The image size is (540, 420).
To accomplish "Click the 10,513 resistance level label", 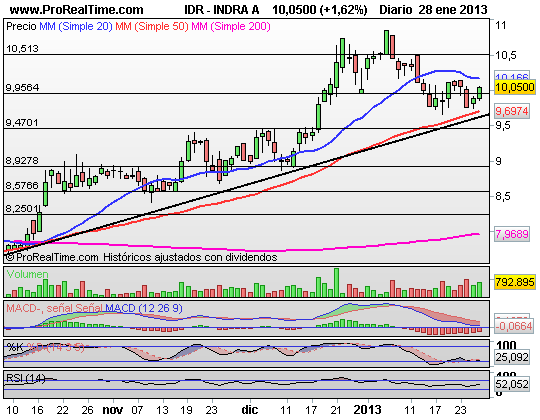I will tap(22, 49).
